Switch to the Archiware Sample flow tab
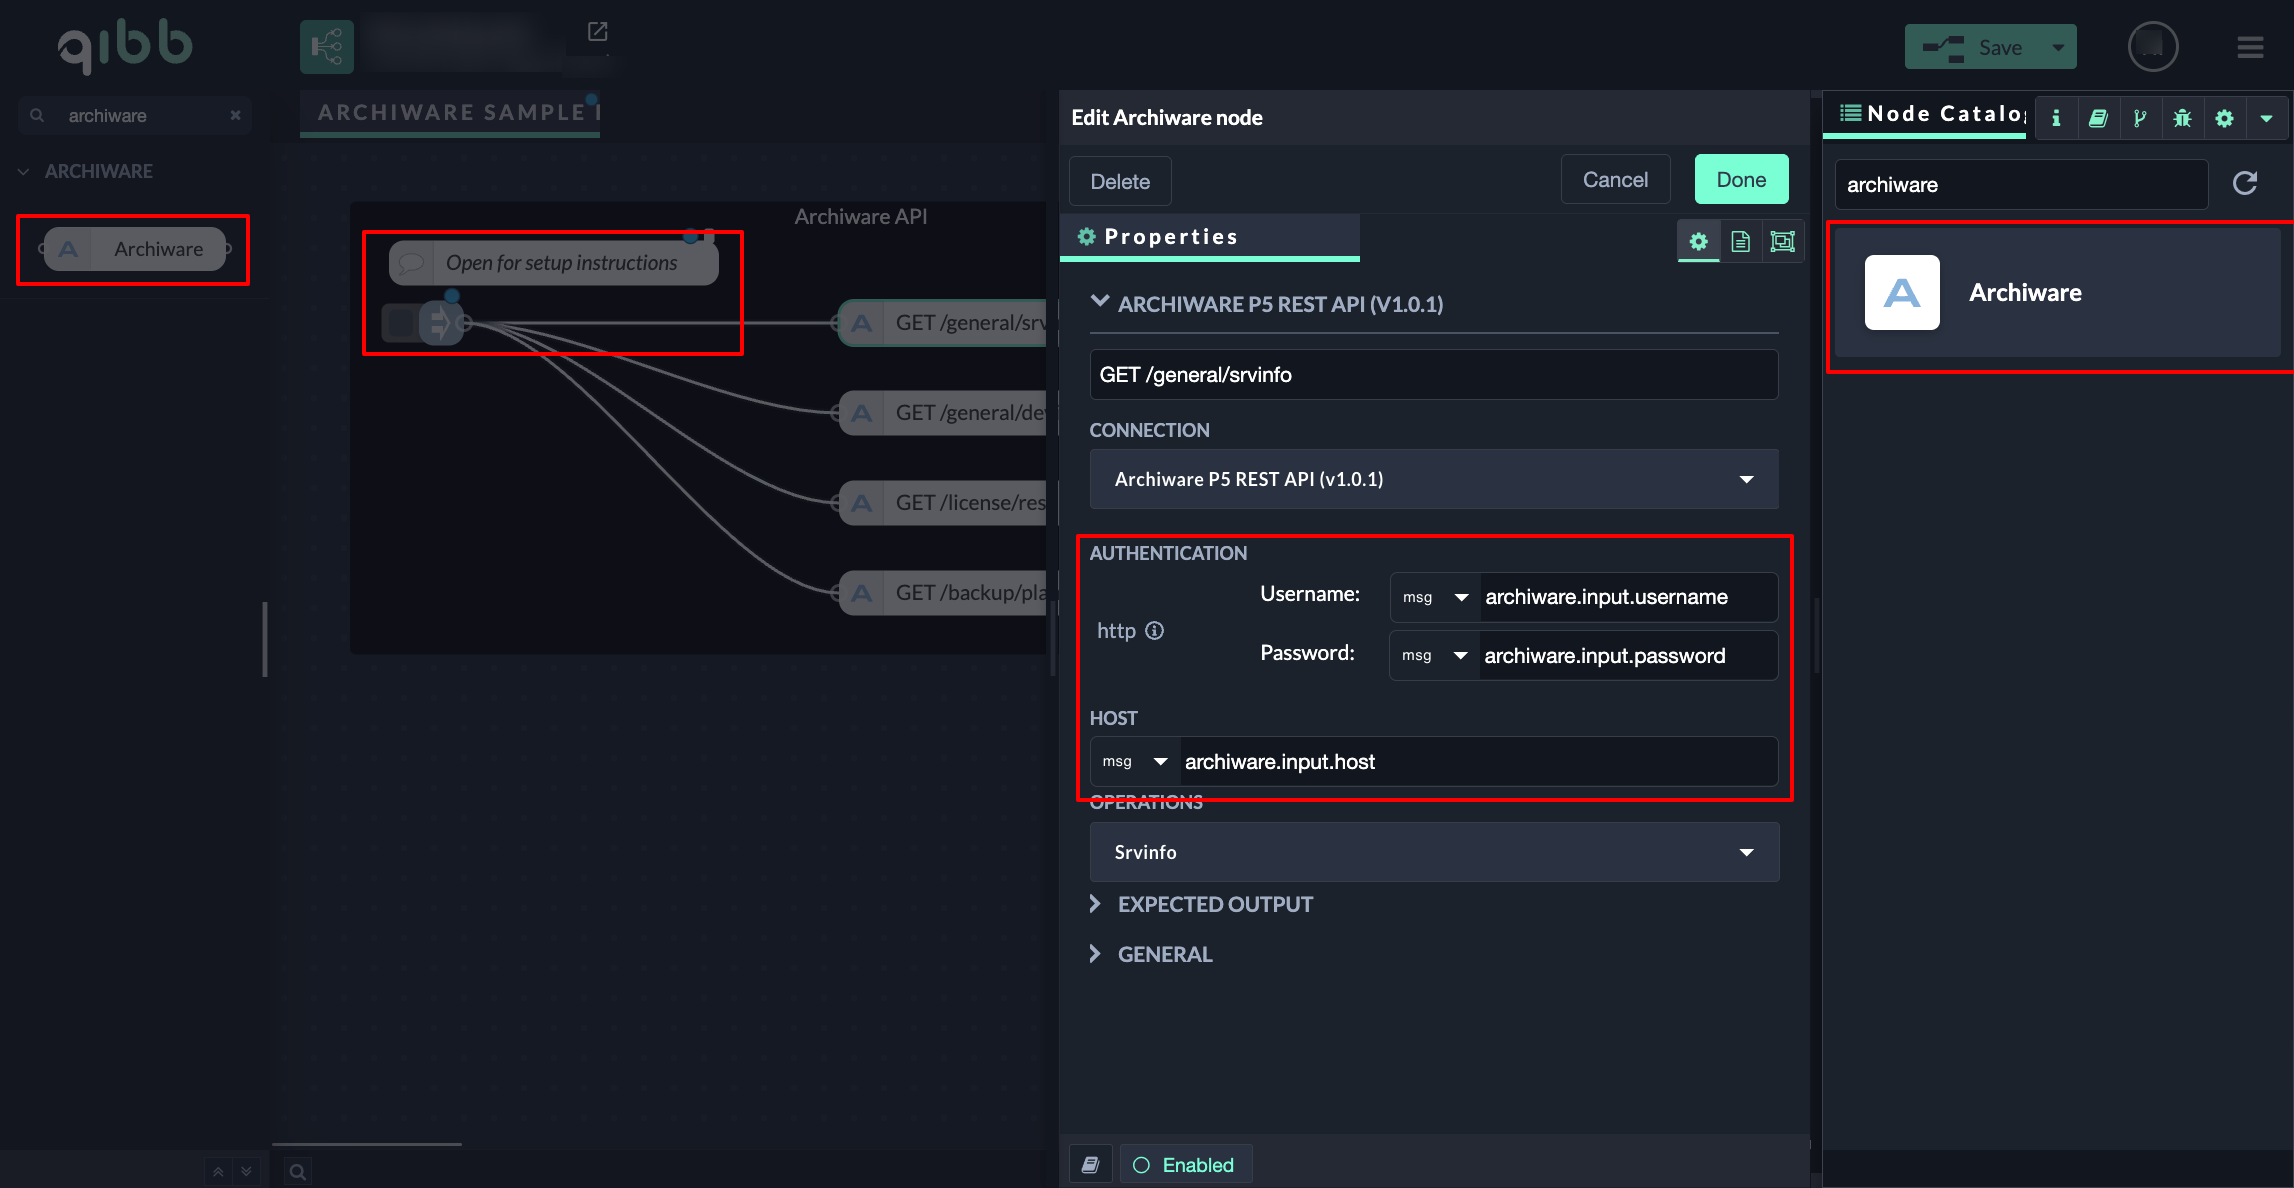 452,112
